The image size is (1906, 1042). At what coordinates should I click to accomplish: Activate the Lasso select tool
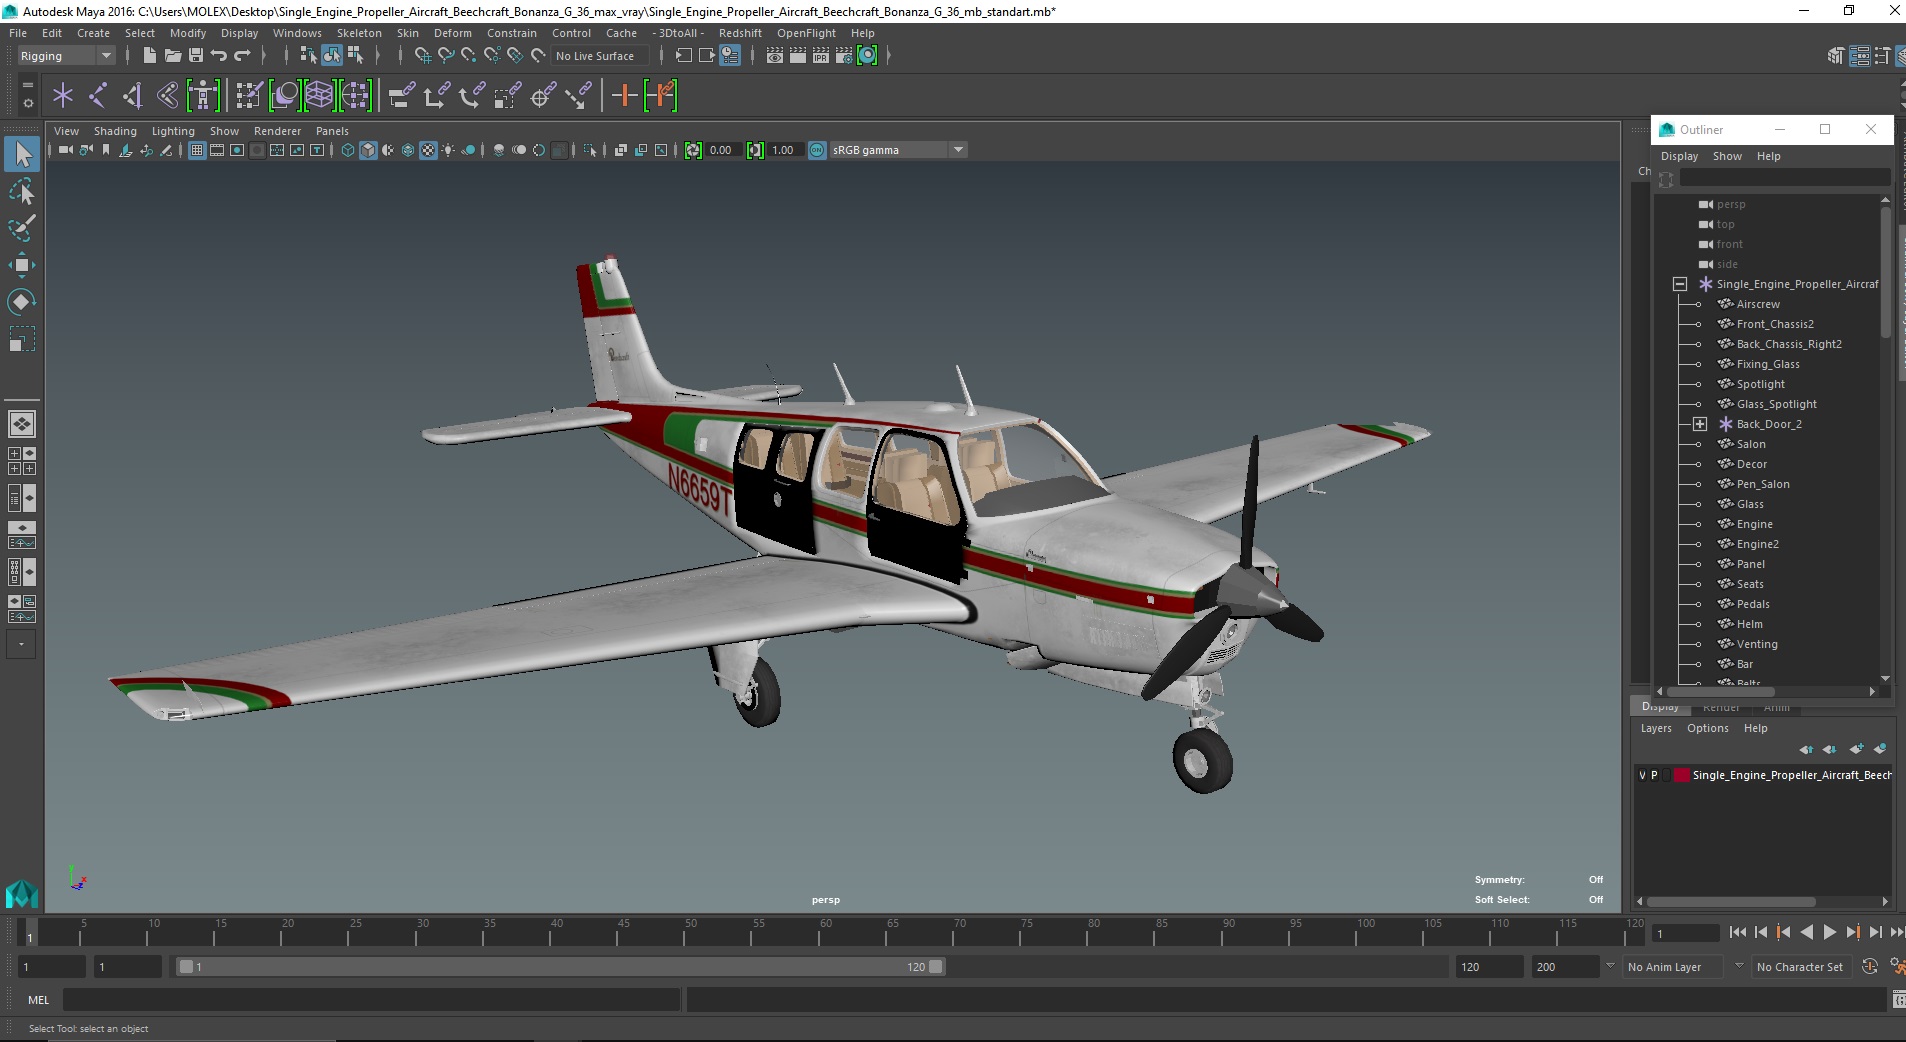[22, 191]
